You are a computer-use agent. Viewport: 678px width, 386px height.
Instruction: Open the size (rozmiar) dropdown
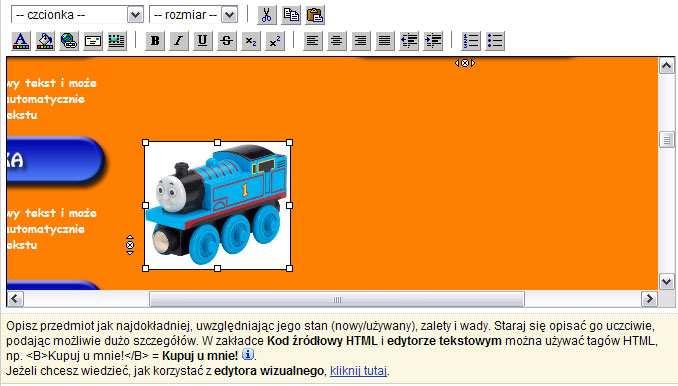coord(193,15)
